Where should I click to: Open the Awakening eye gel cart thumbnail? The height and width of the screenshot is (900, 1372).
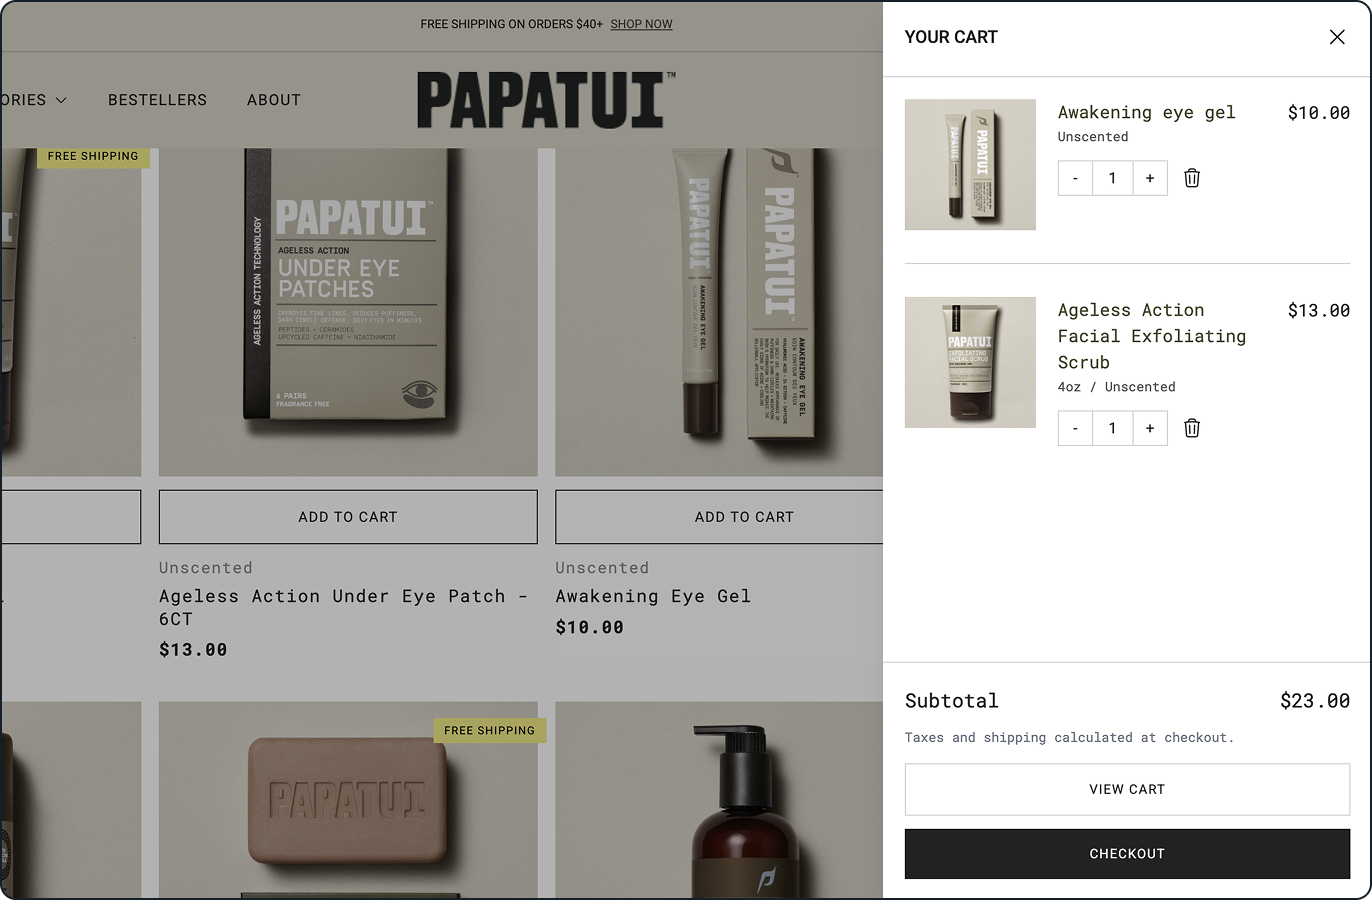click(x=970, y=164)
